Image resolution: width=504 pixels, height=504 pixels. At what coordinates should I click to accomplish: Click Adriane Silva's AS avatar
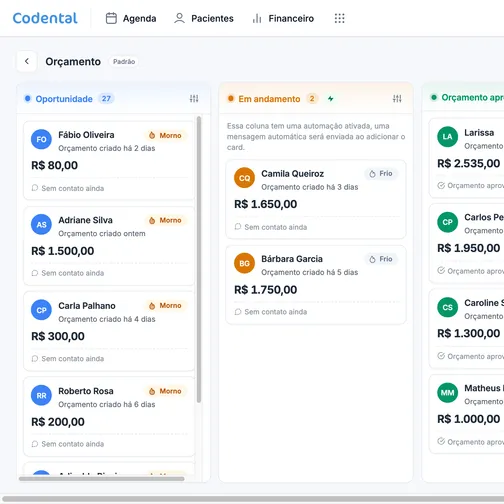(41, 225)
